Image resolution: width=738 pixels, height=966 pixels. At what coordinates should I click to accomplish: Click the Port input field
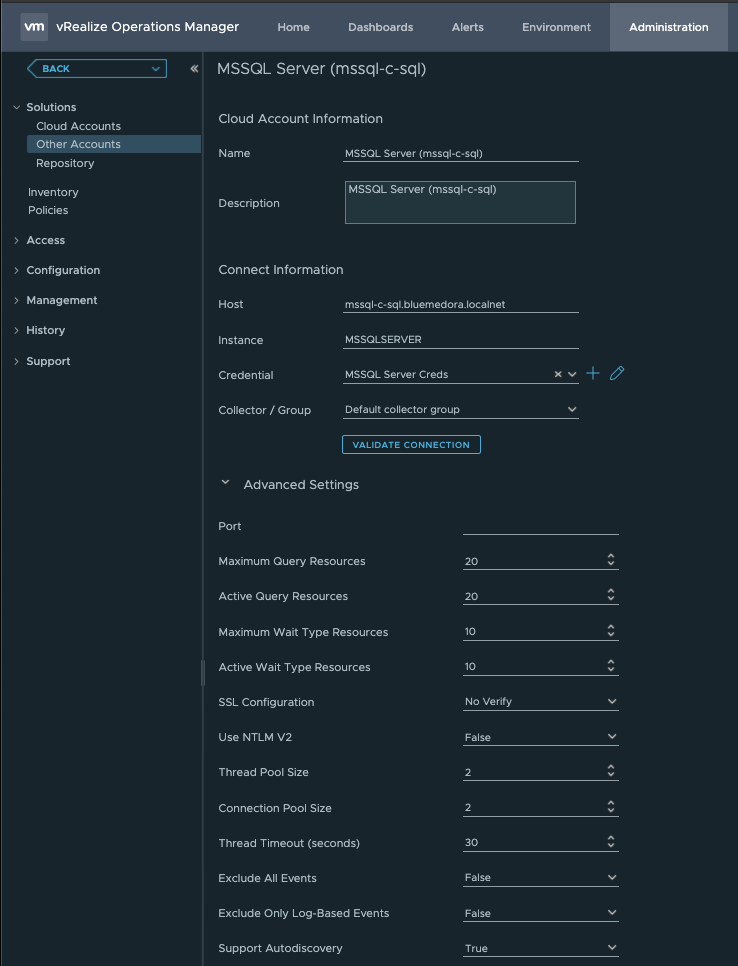tap(540, 524)
